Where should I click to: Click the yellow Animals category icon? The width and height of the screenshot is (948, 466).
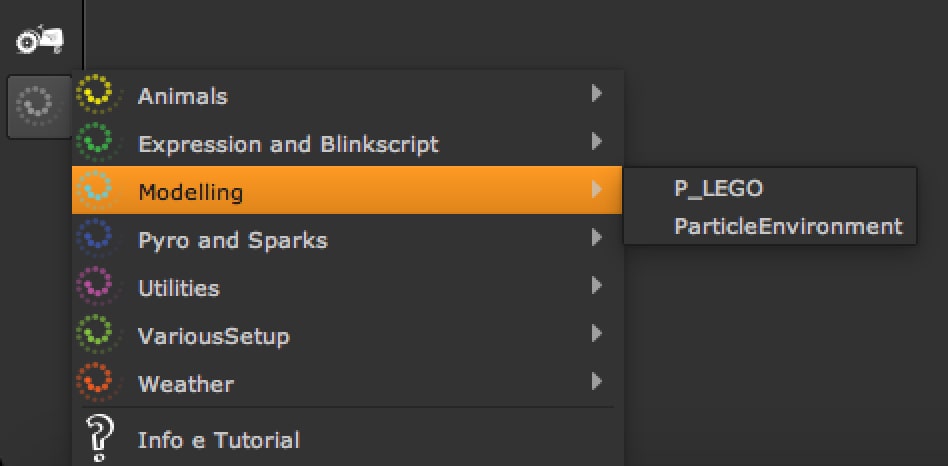(x=98, y=94)
